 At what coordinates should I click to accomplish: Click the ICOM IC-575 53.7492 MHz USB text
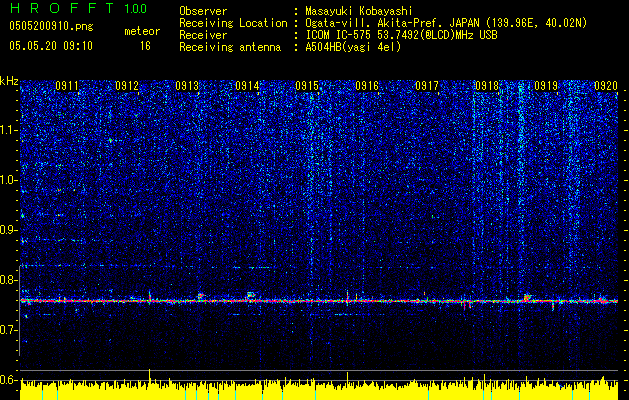pos(401,35)
